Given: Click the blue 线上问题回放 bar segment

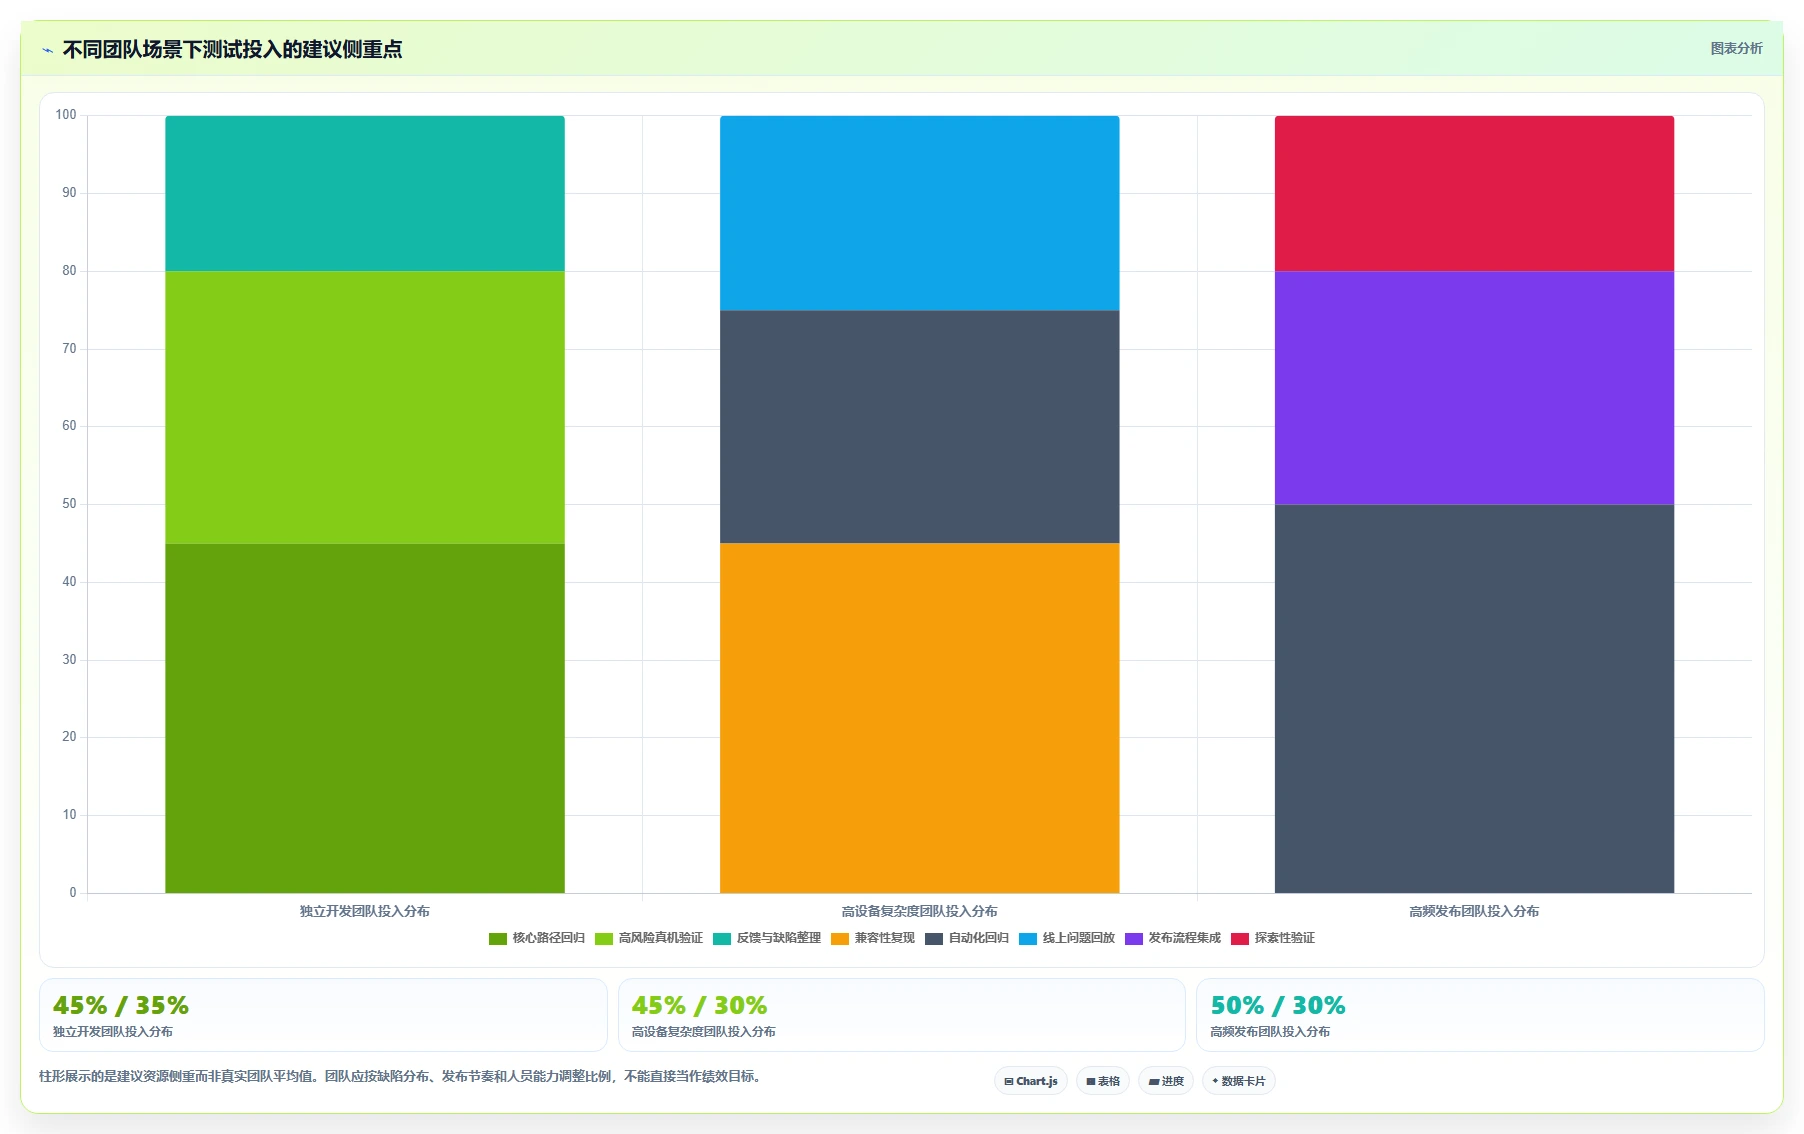Looking at the screenshot, I should pyautogui.click(x=920, y=213).
